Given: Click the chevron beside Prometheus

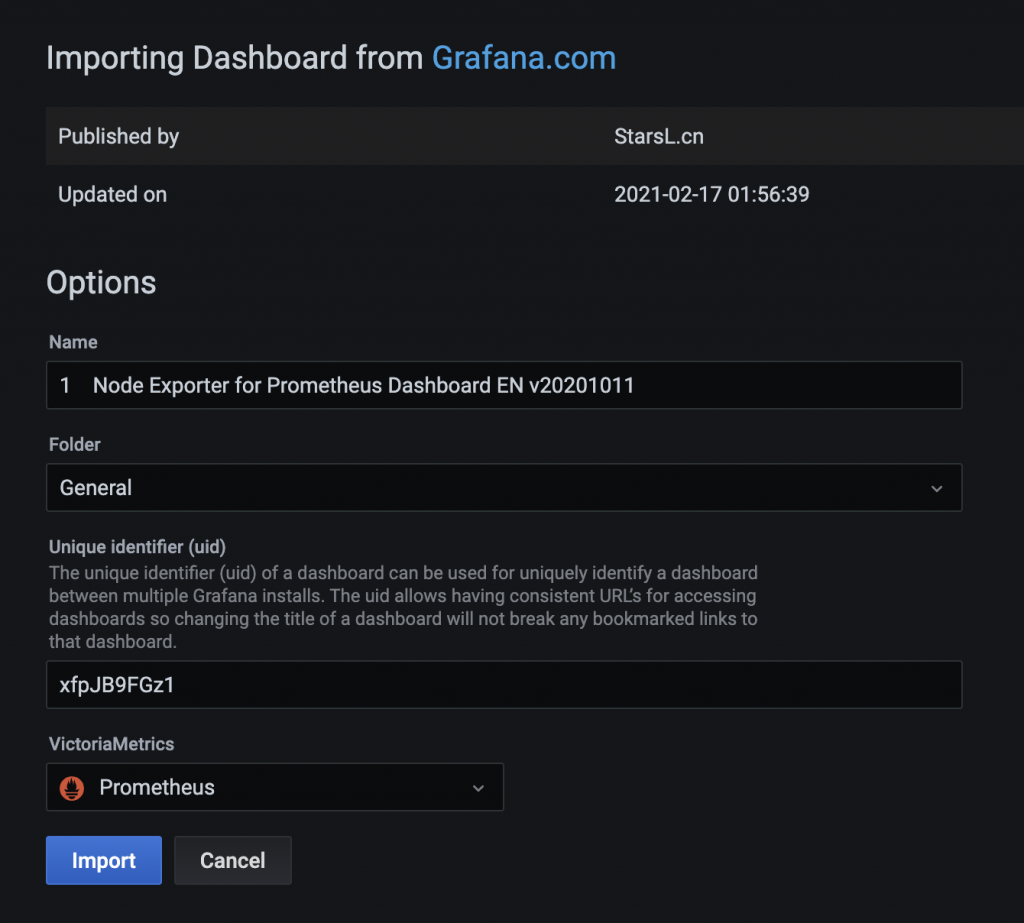Looking at the screenshot, I should 477,788.
